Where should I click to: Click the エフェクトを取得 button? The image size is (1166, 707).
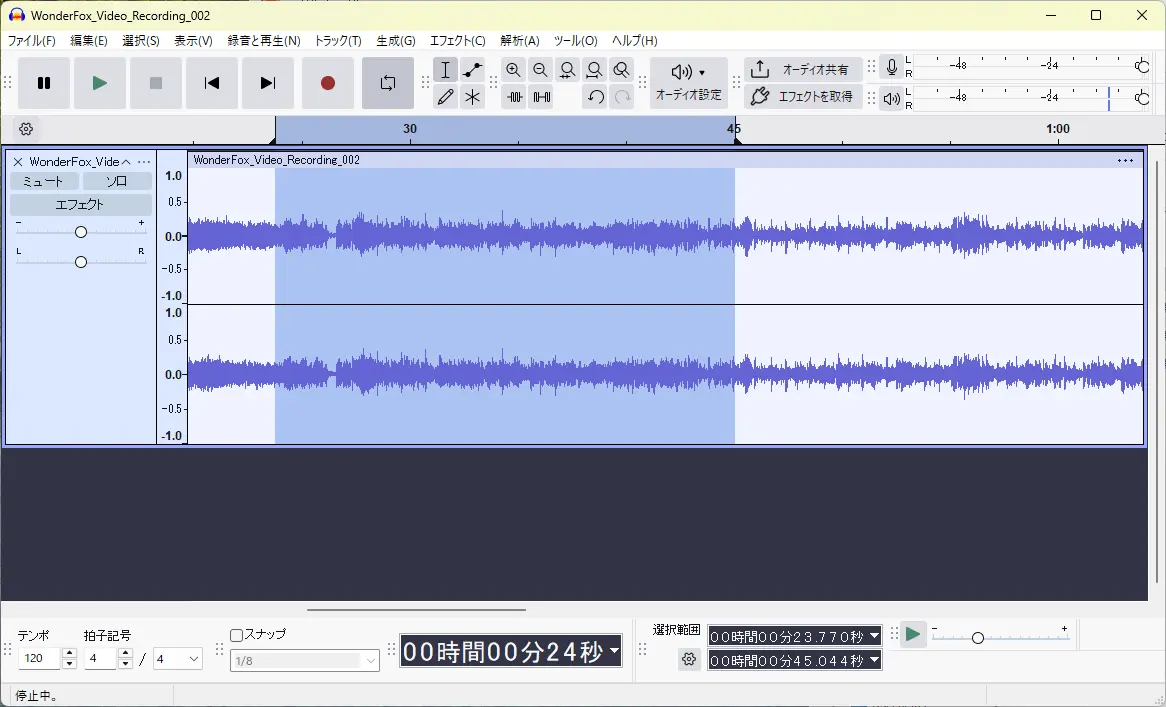[x=803, y=97]
